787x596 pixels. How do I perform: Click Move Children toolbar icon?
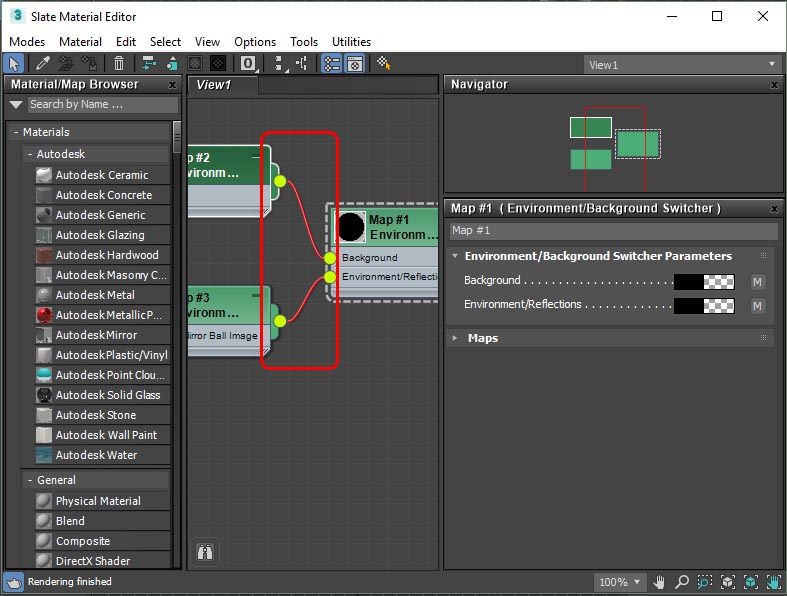pyautogui.click(x=148, y=64)
